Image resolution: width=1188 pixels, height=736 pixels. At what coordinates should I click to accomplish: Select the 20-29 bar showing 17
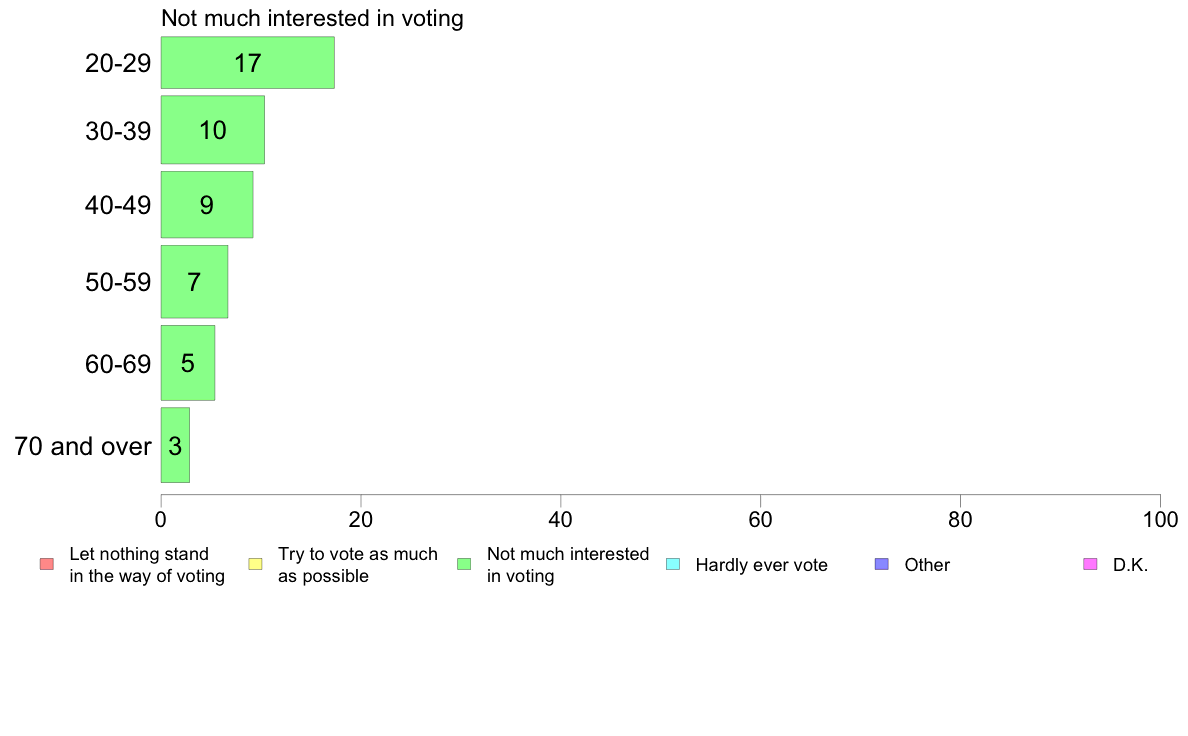248,63
